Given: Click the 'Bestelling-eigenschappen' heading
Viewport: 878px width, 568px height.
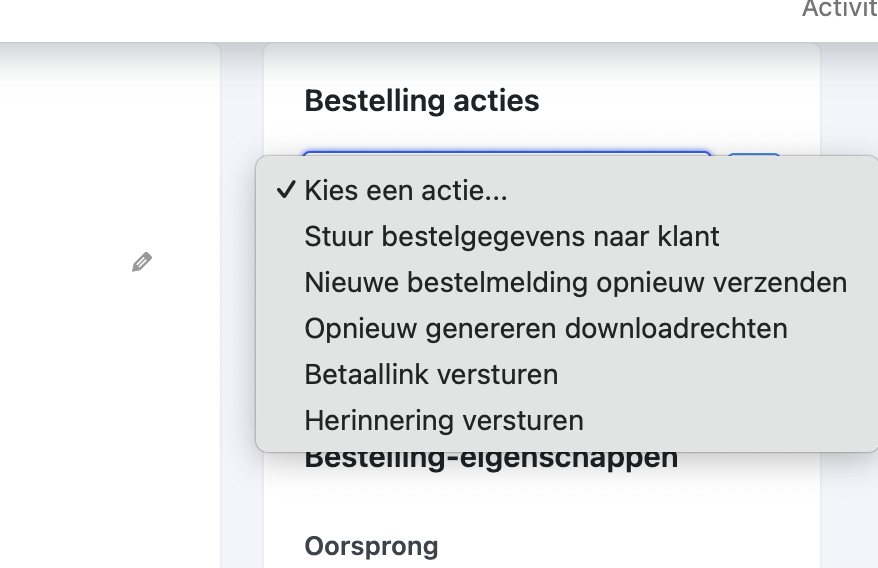Looking at the screenshot, I should pos(491,460).
